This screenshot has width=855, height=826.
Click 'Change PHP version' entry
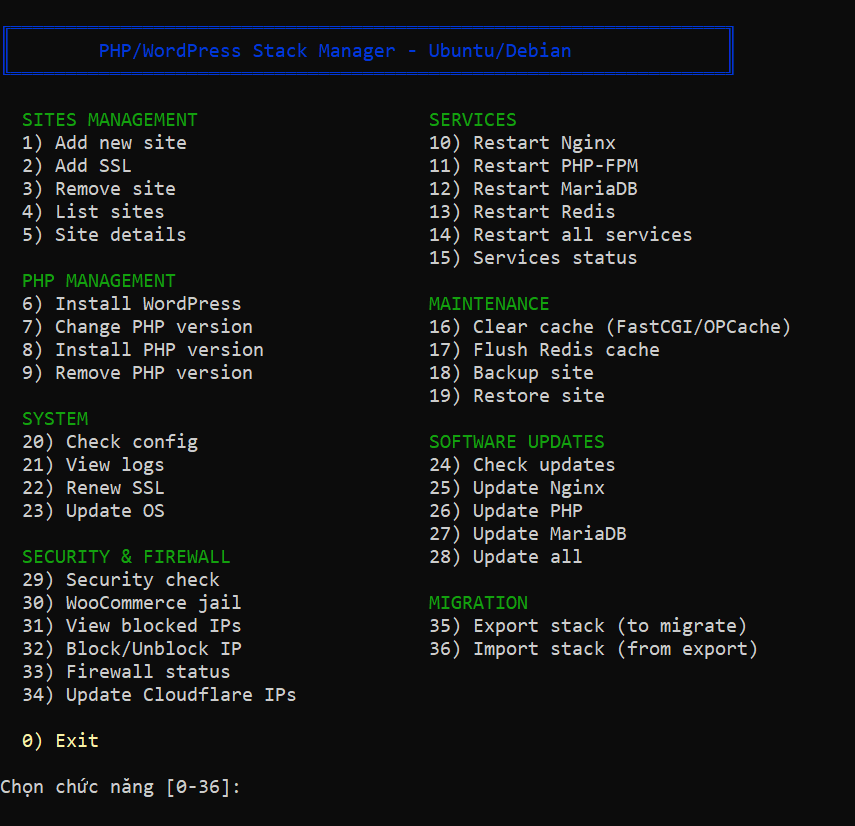137,327
